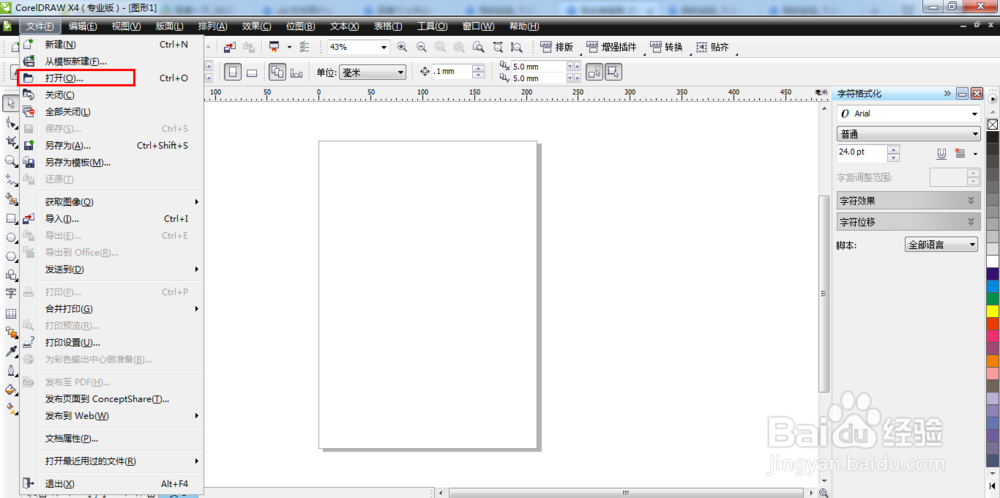
Task: Choose 文档属性(P)... from the File menu
Action: pyautogui.click(x=112, y=439)
